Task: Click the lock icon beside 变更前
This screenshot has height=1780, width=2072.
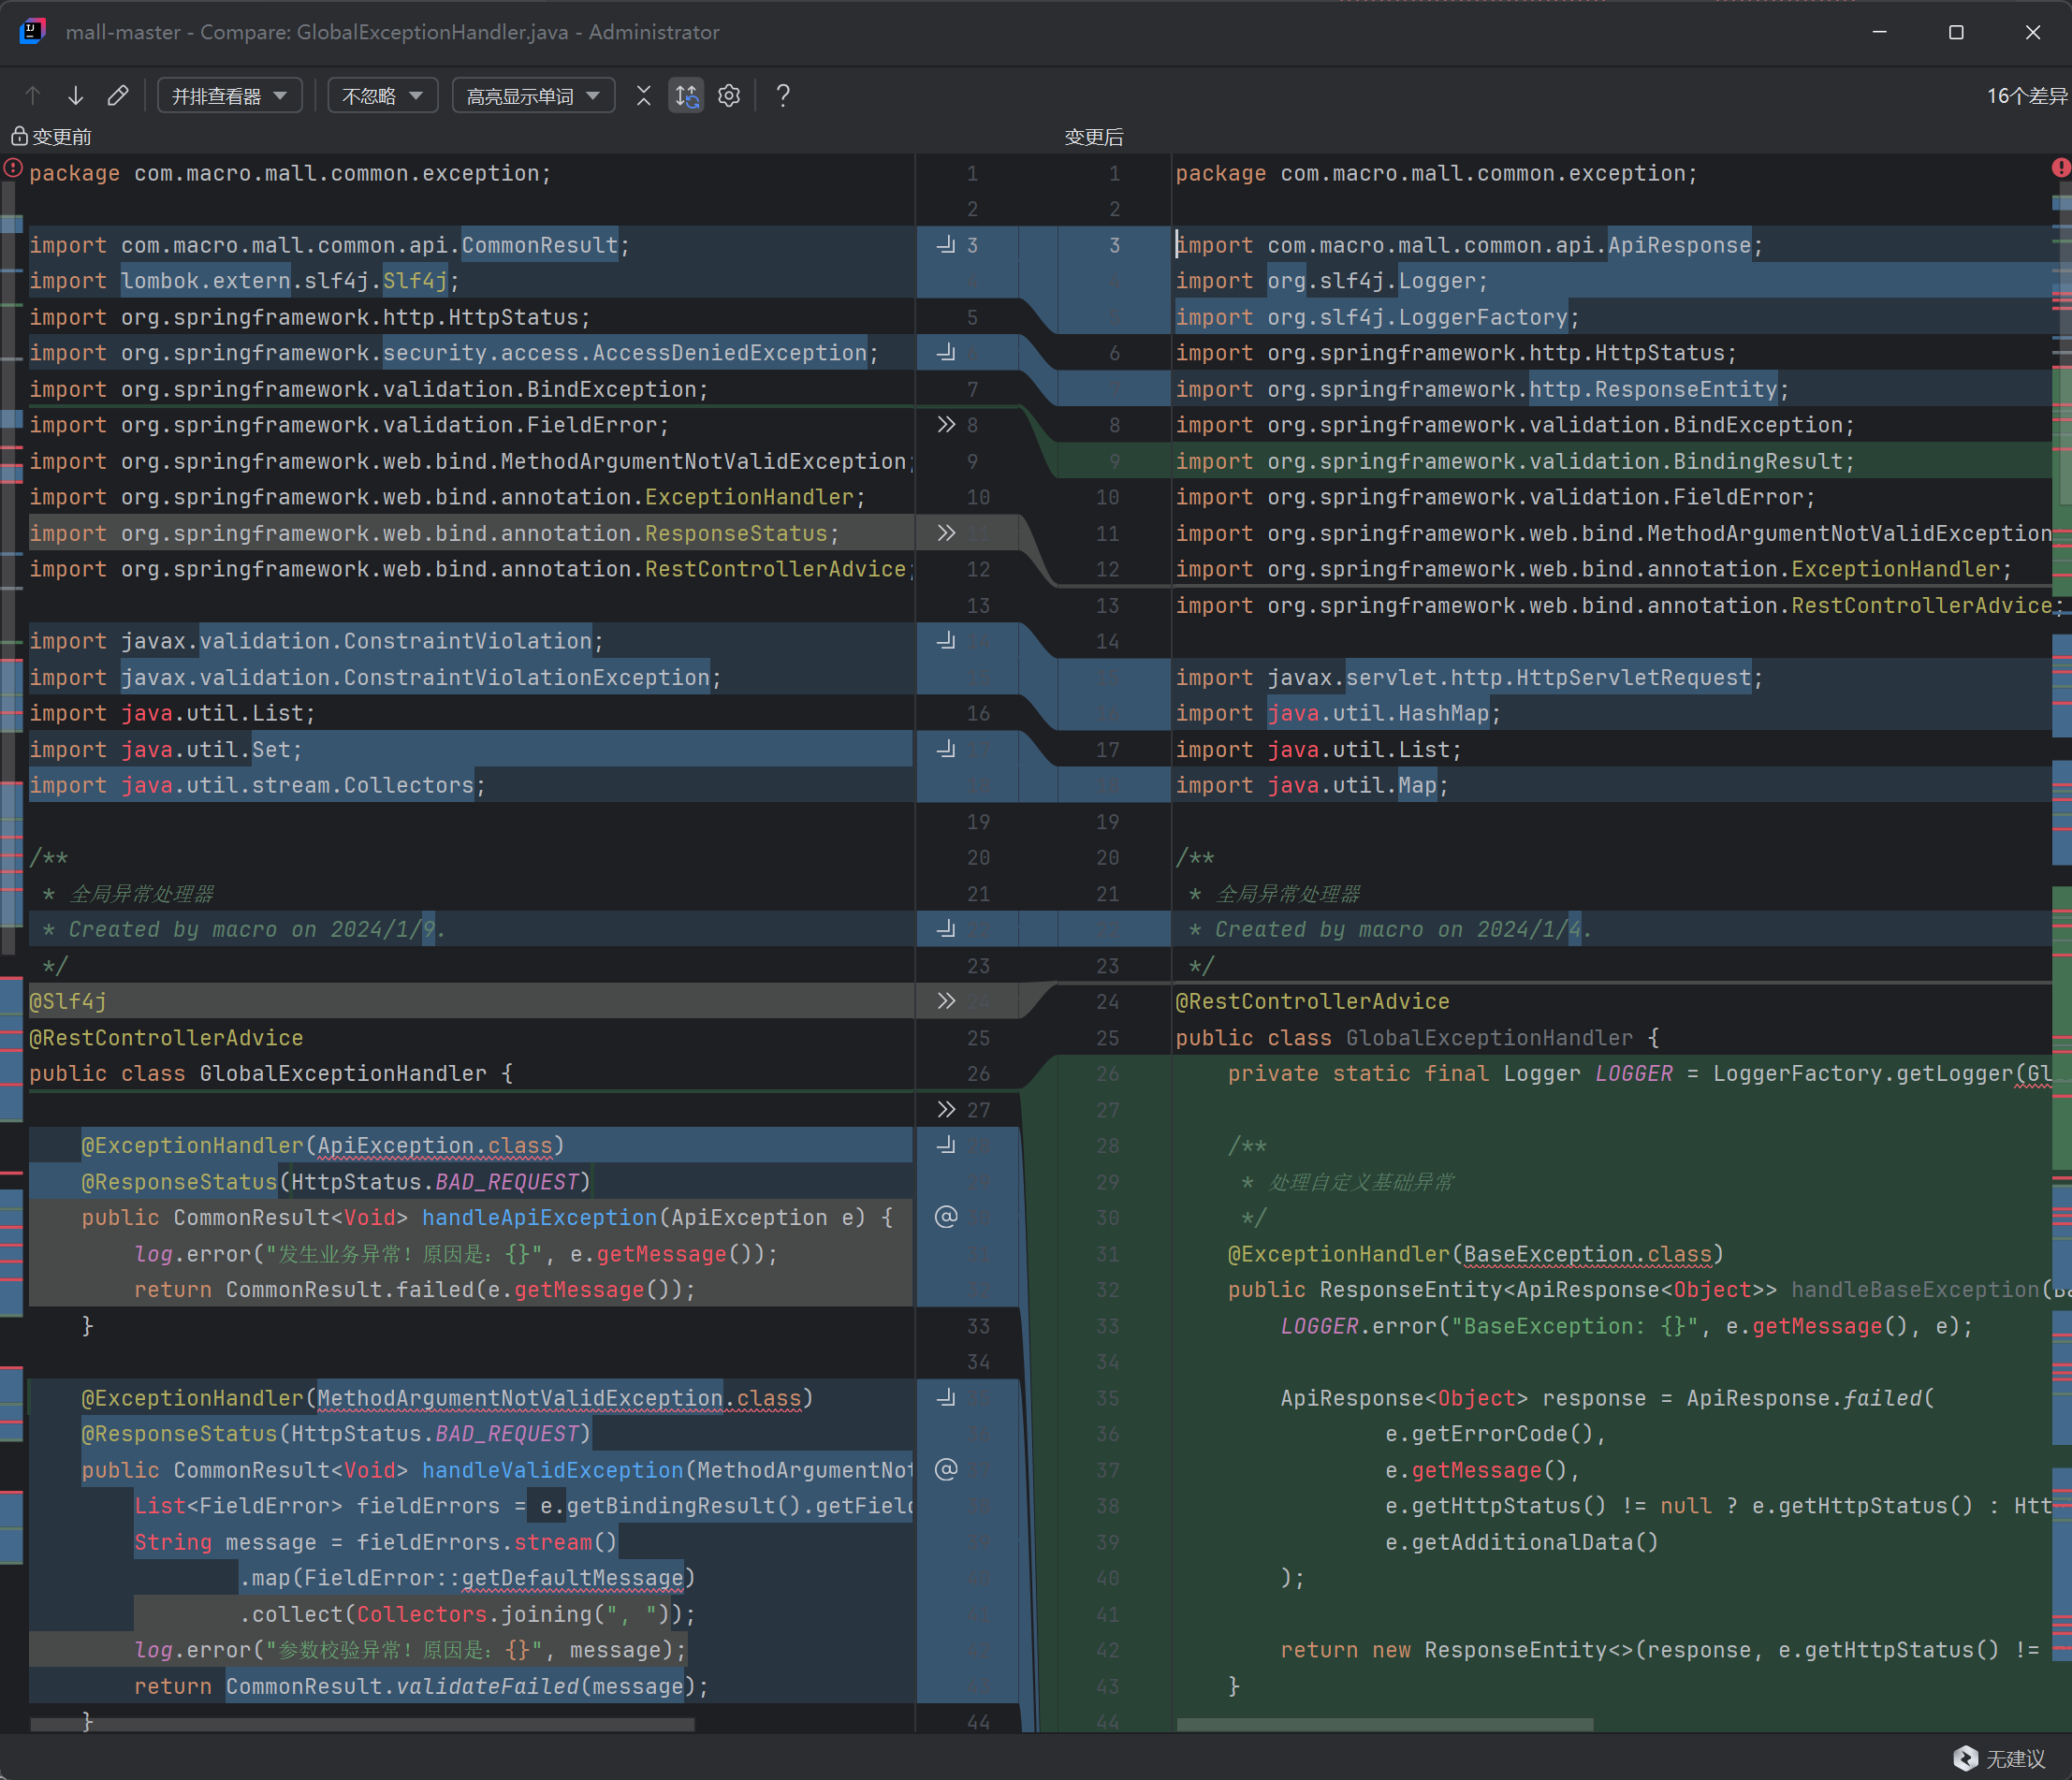Action: click(x=18, y=136)
